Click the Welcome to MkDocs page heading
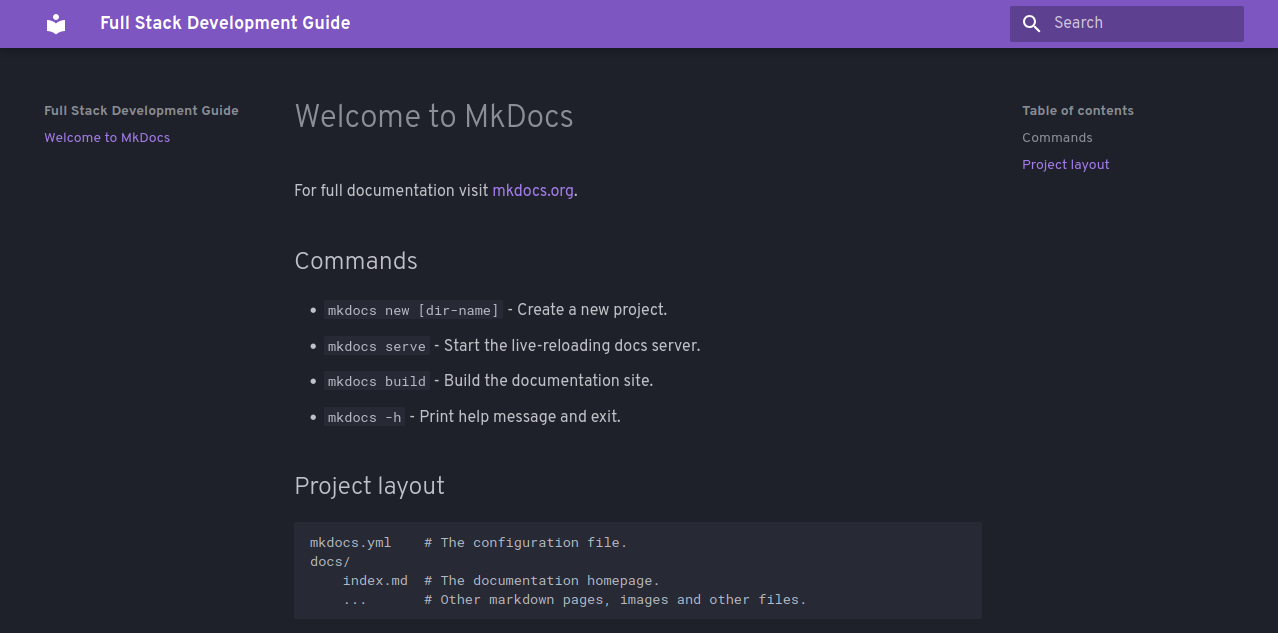This screenshot has height=633, width=1278. 434,116
